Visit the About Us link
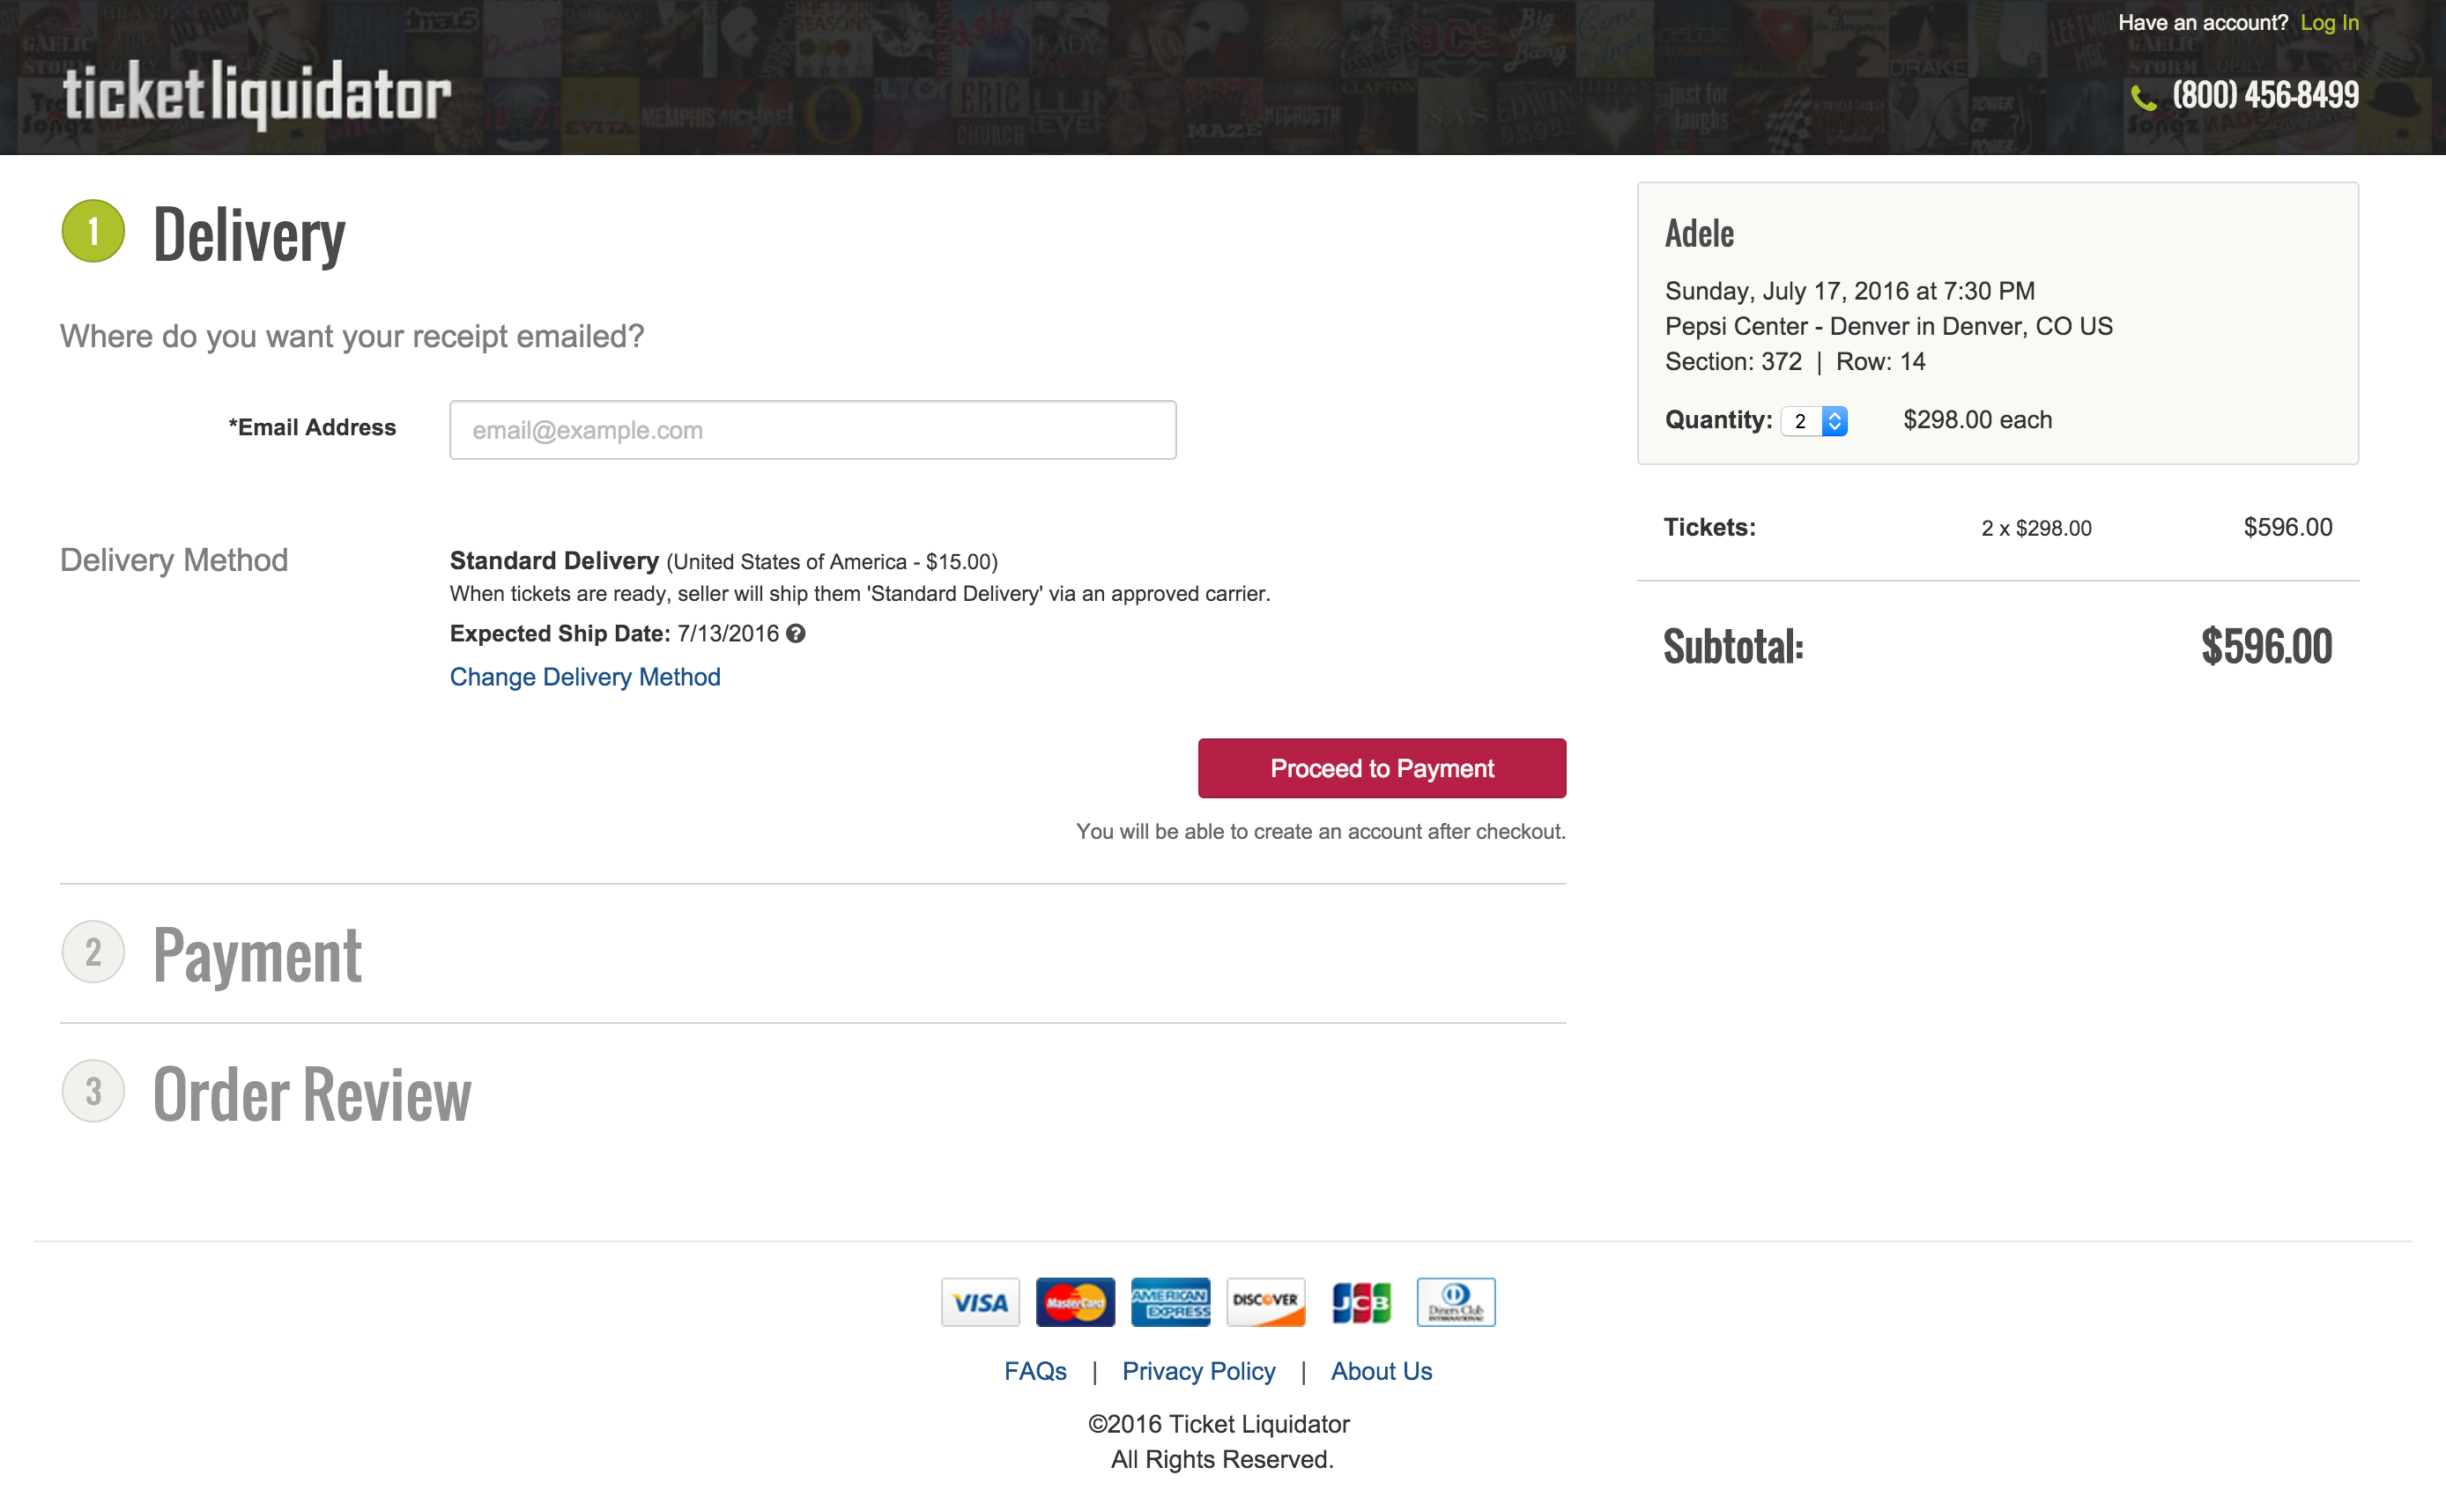2446x1512 pixels. tap(1381, 1371)
